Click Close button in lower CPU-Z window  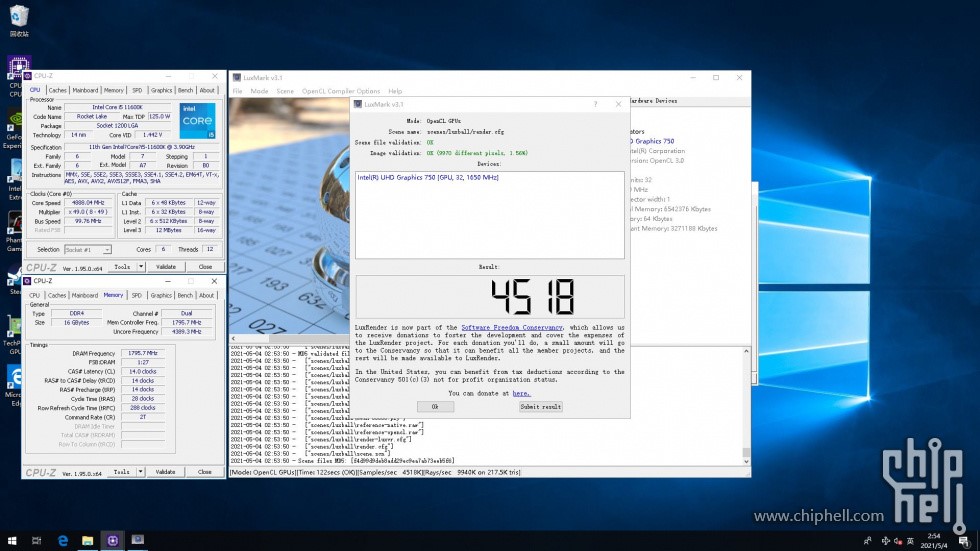(205, 472)
